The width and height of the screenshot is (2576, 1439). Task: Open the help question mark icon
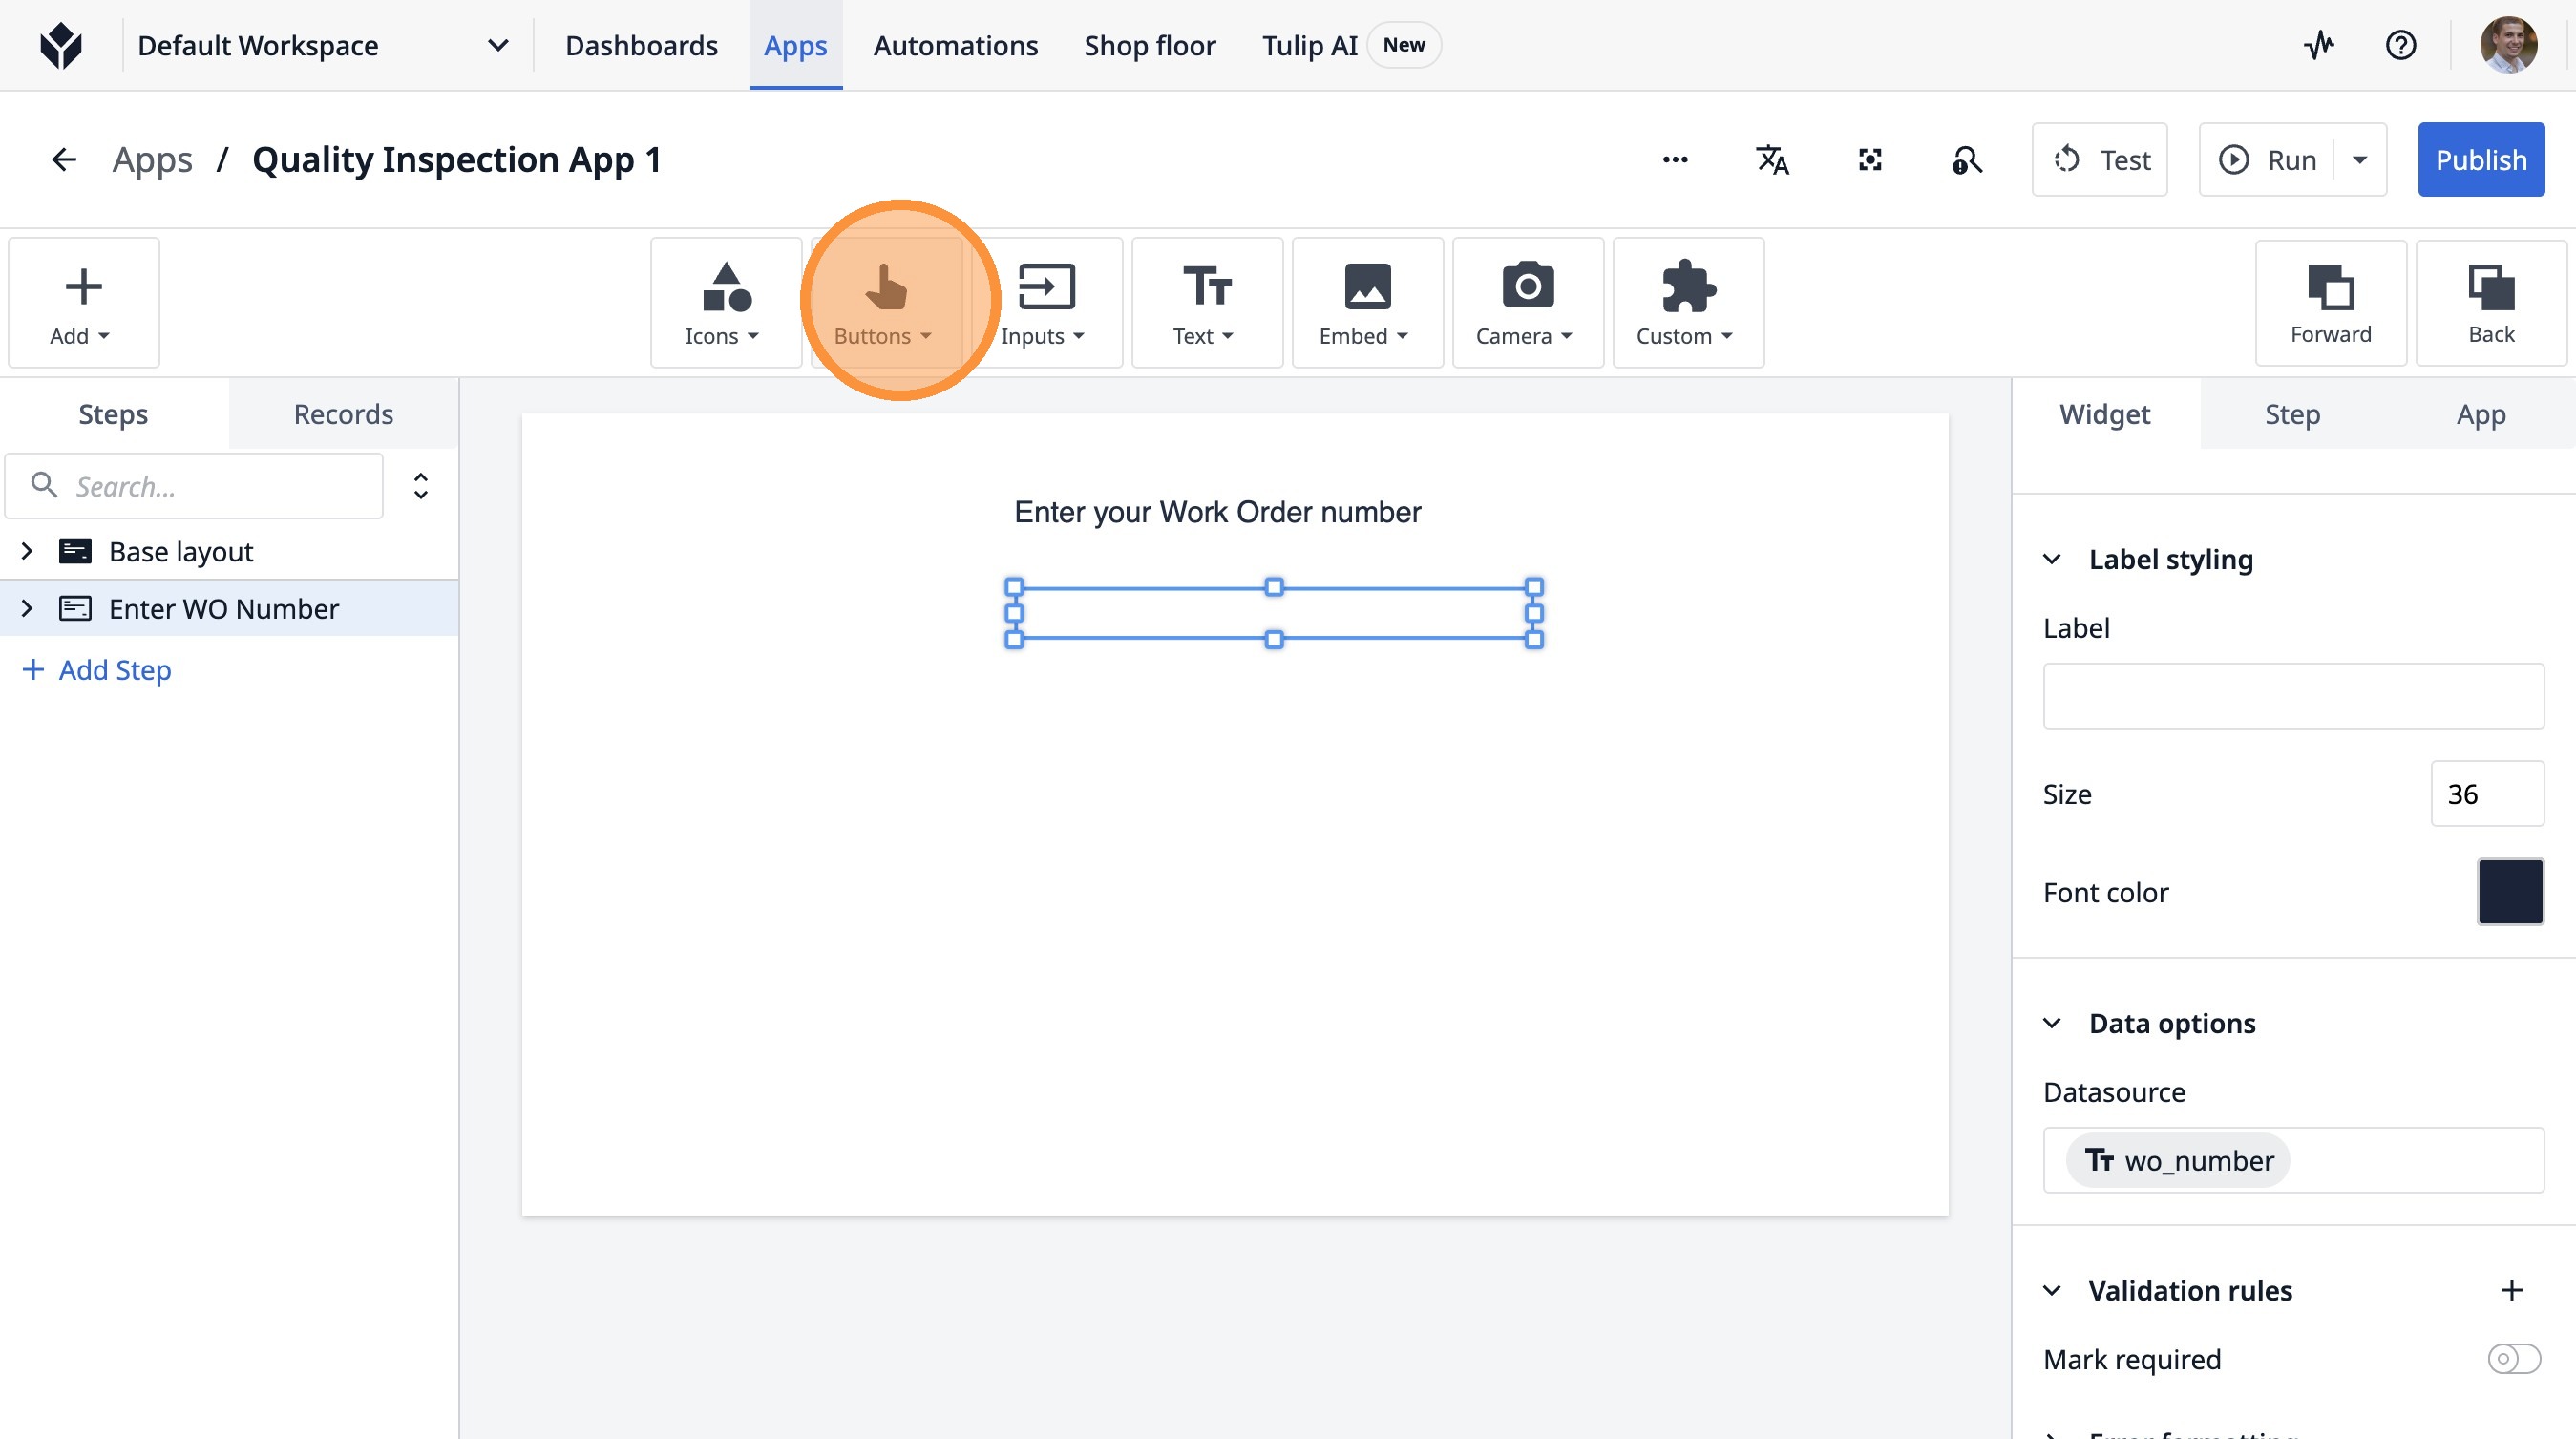[x=2400, y=45]
